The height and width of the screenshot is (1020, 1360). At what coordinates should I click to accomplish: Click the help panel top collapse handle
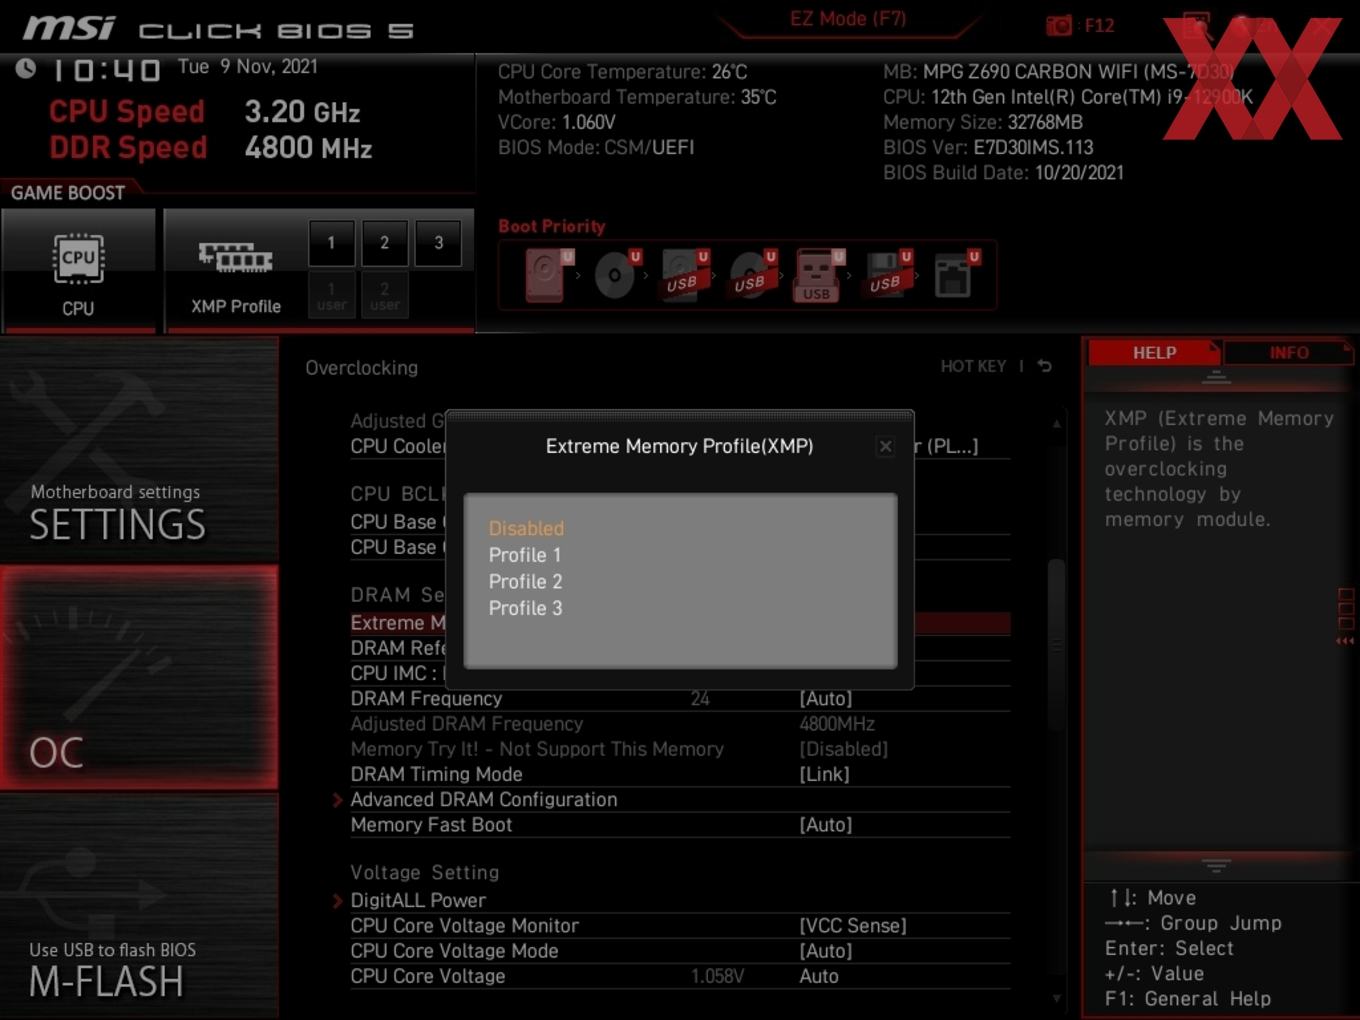(1216, 377)
